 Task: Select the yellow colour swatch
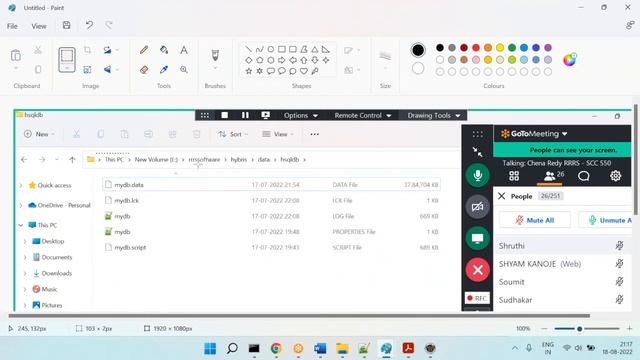[x=500, y=48]
